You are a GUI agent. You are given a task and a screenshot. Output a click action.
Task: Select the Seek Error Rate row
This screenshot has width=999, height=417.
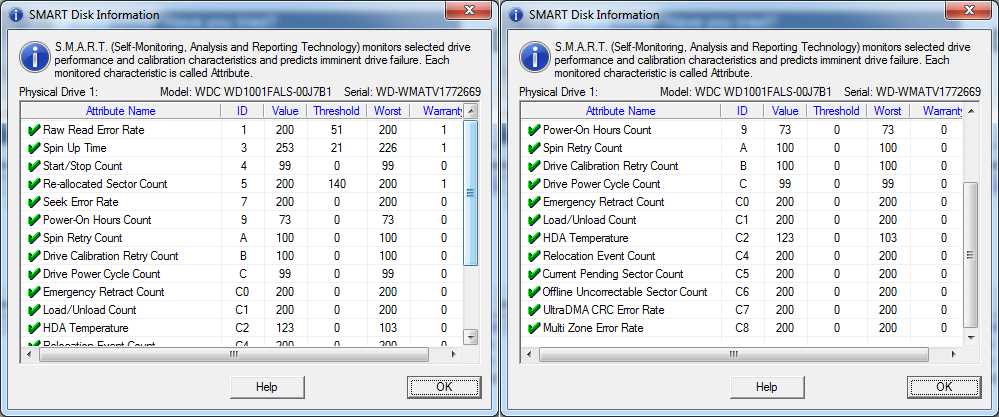[x=243, y=202]
